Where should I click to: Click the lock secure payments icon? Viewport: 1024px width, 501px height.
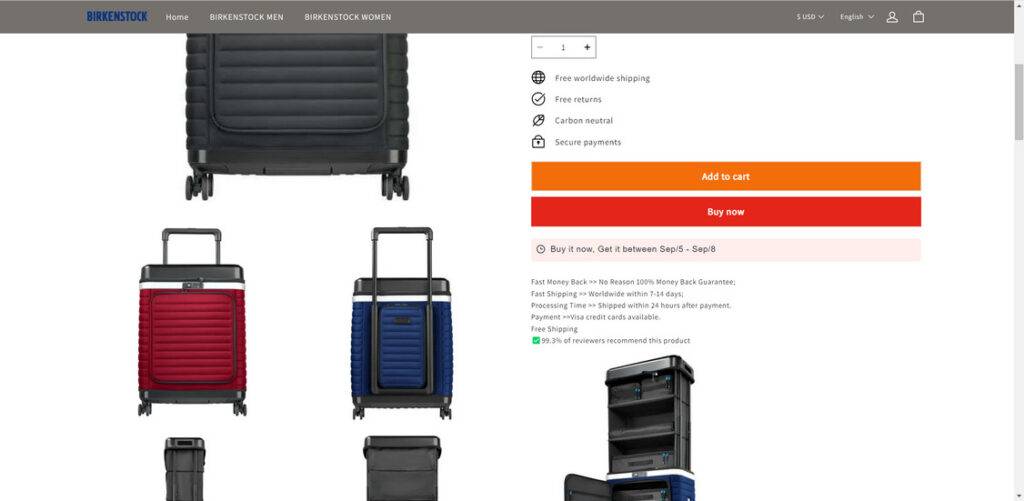[x=538, y=142]
